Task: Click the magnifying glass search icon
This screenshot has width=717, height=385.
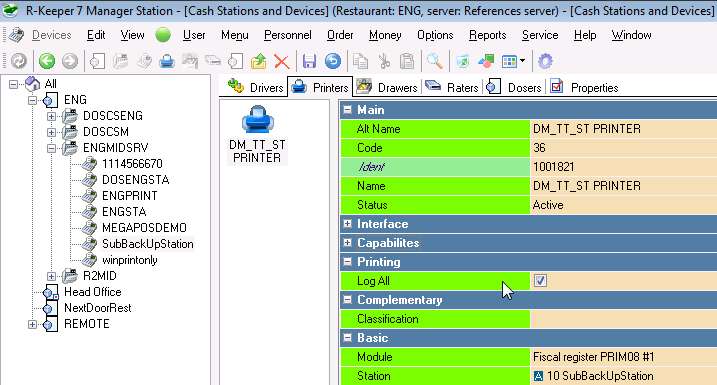Action: pos(434,61)
